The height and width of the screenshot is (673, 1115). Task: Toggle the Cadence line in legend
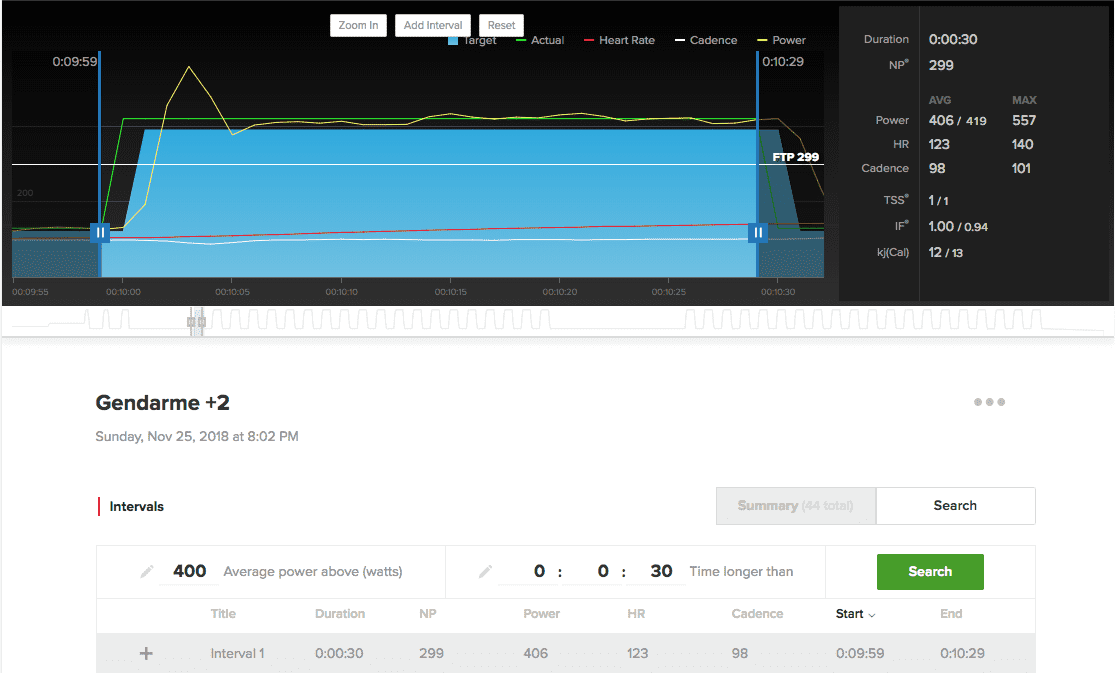(x=706, y=40)
